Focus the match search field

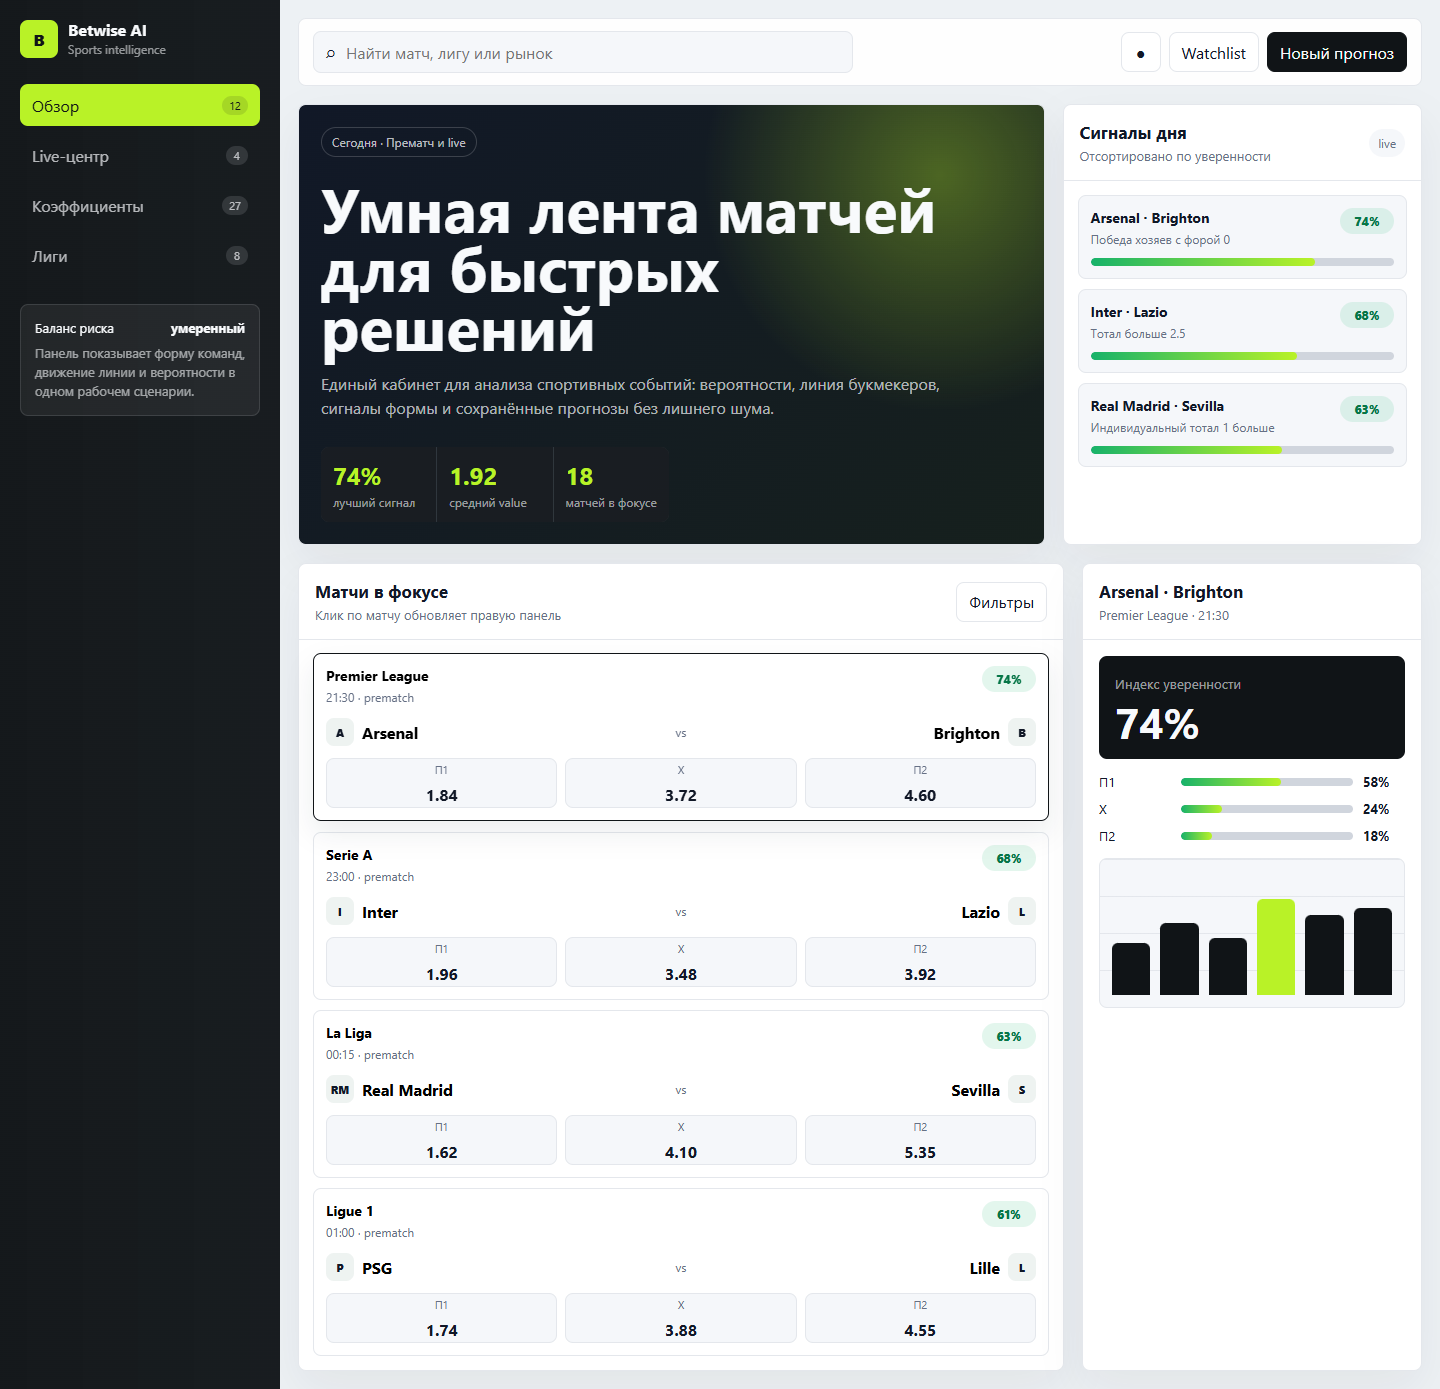tap(583, 53)
